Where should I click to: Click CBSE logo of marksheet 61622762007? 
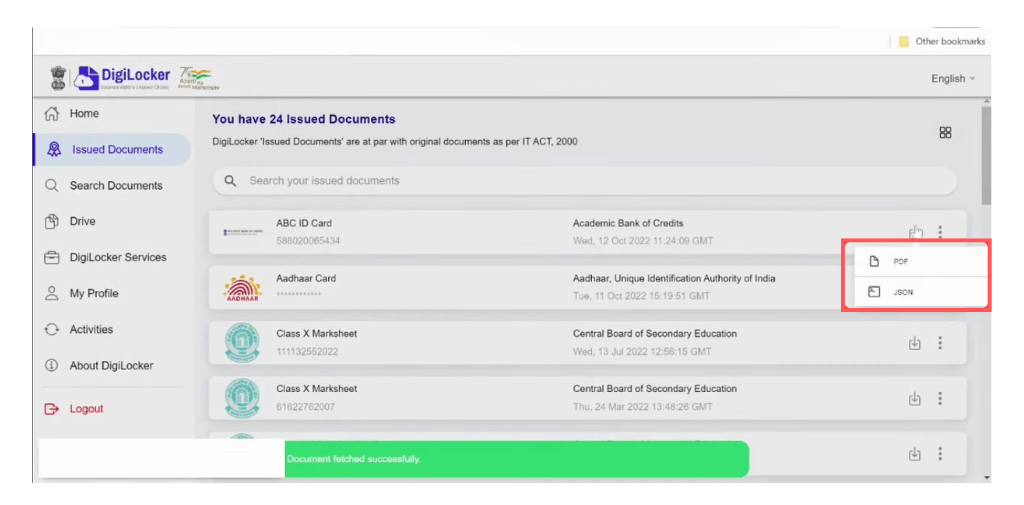(x=242, y=399)
